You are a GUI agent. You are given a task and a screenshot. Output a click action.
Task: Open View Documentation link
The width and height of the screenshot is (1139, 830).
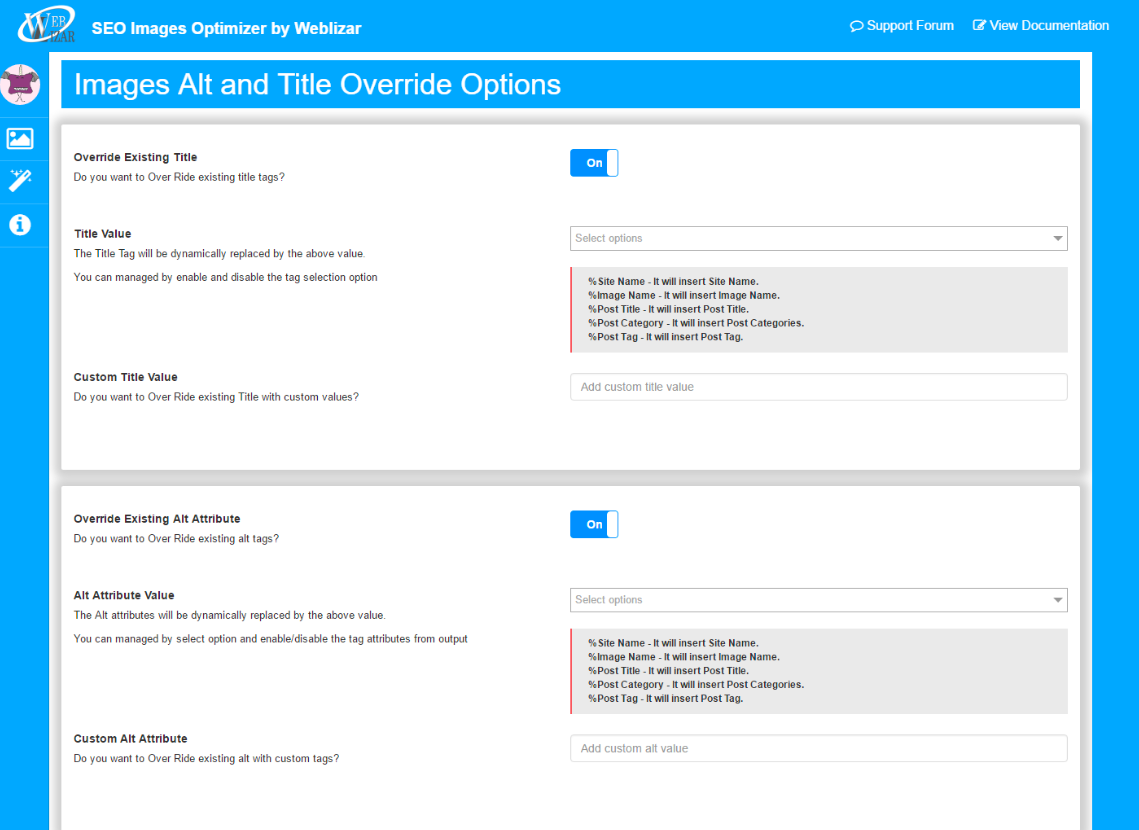click(1040, 26)
